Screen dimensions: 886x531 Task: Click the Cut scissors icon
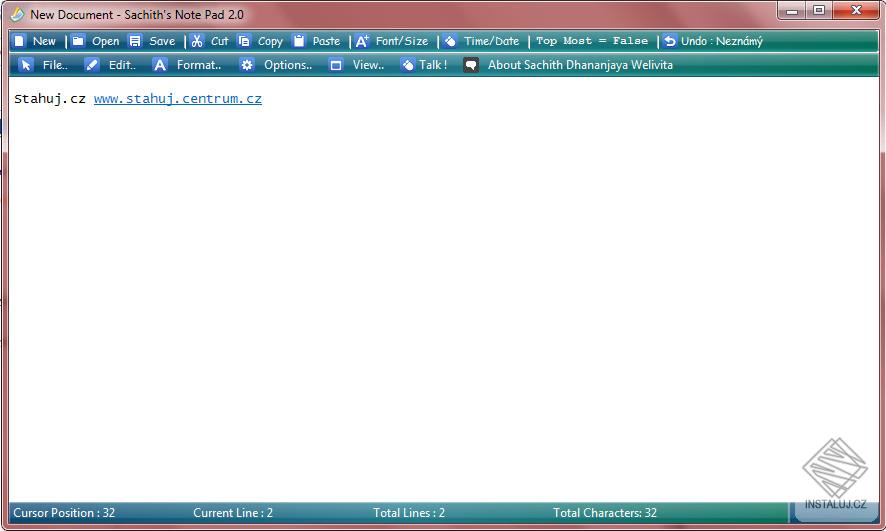pos(197,41)
